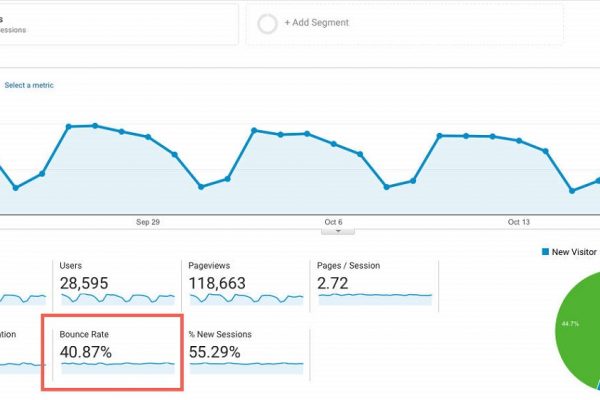This screenshot has width=600, height=400.
Task: Click the Oct 6 axis date label
Action: click(x=333, y=222)
